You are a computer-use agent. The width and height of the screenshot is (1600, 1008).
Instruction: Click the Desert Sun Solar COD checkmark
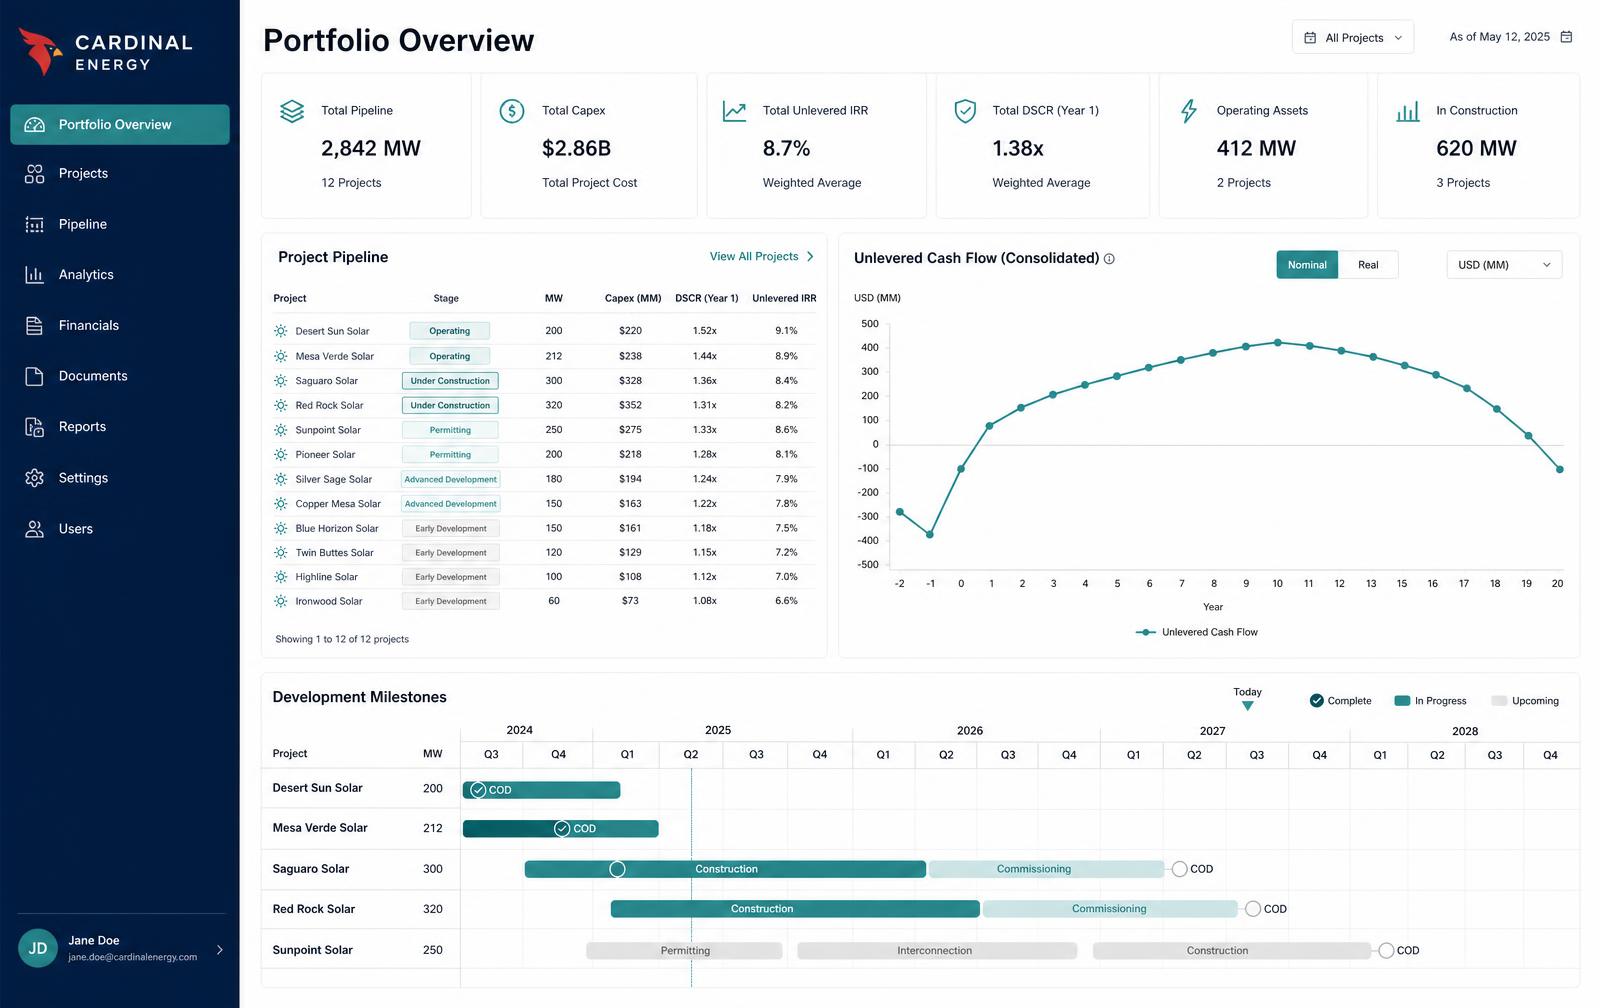[478, 790]
